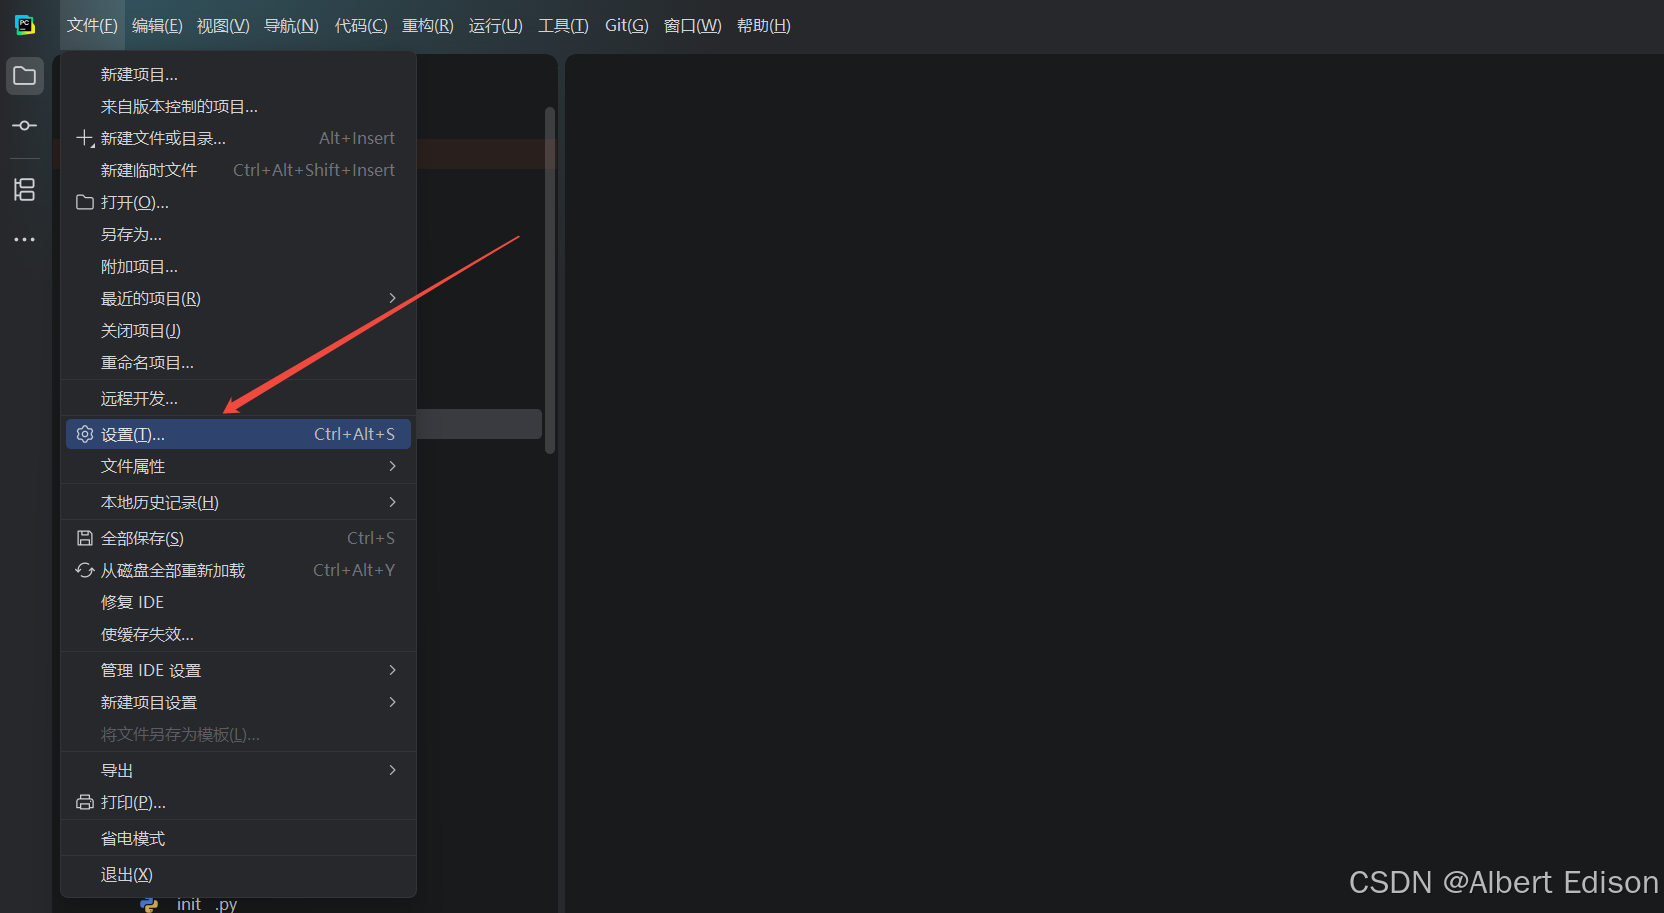Select 省电模式 menu entry
1664x913 pixels.
coord(238,838)
